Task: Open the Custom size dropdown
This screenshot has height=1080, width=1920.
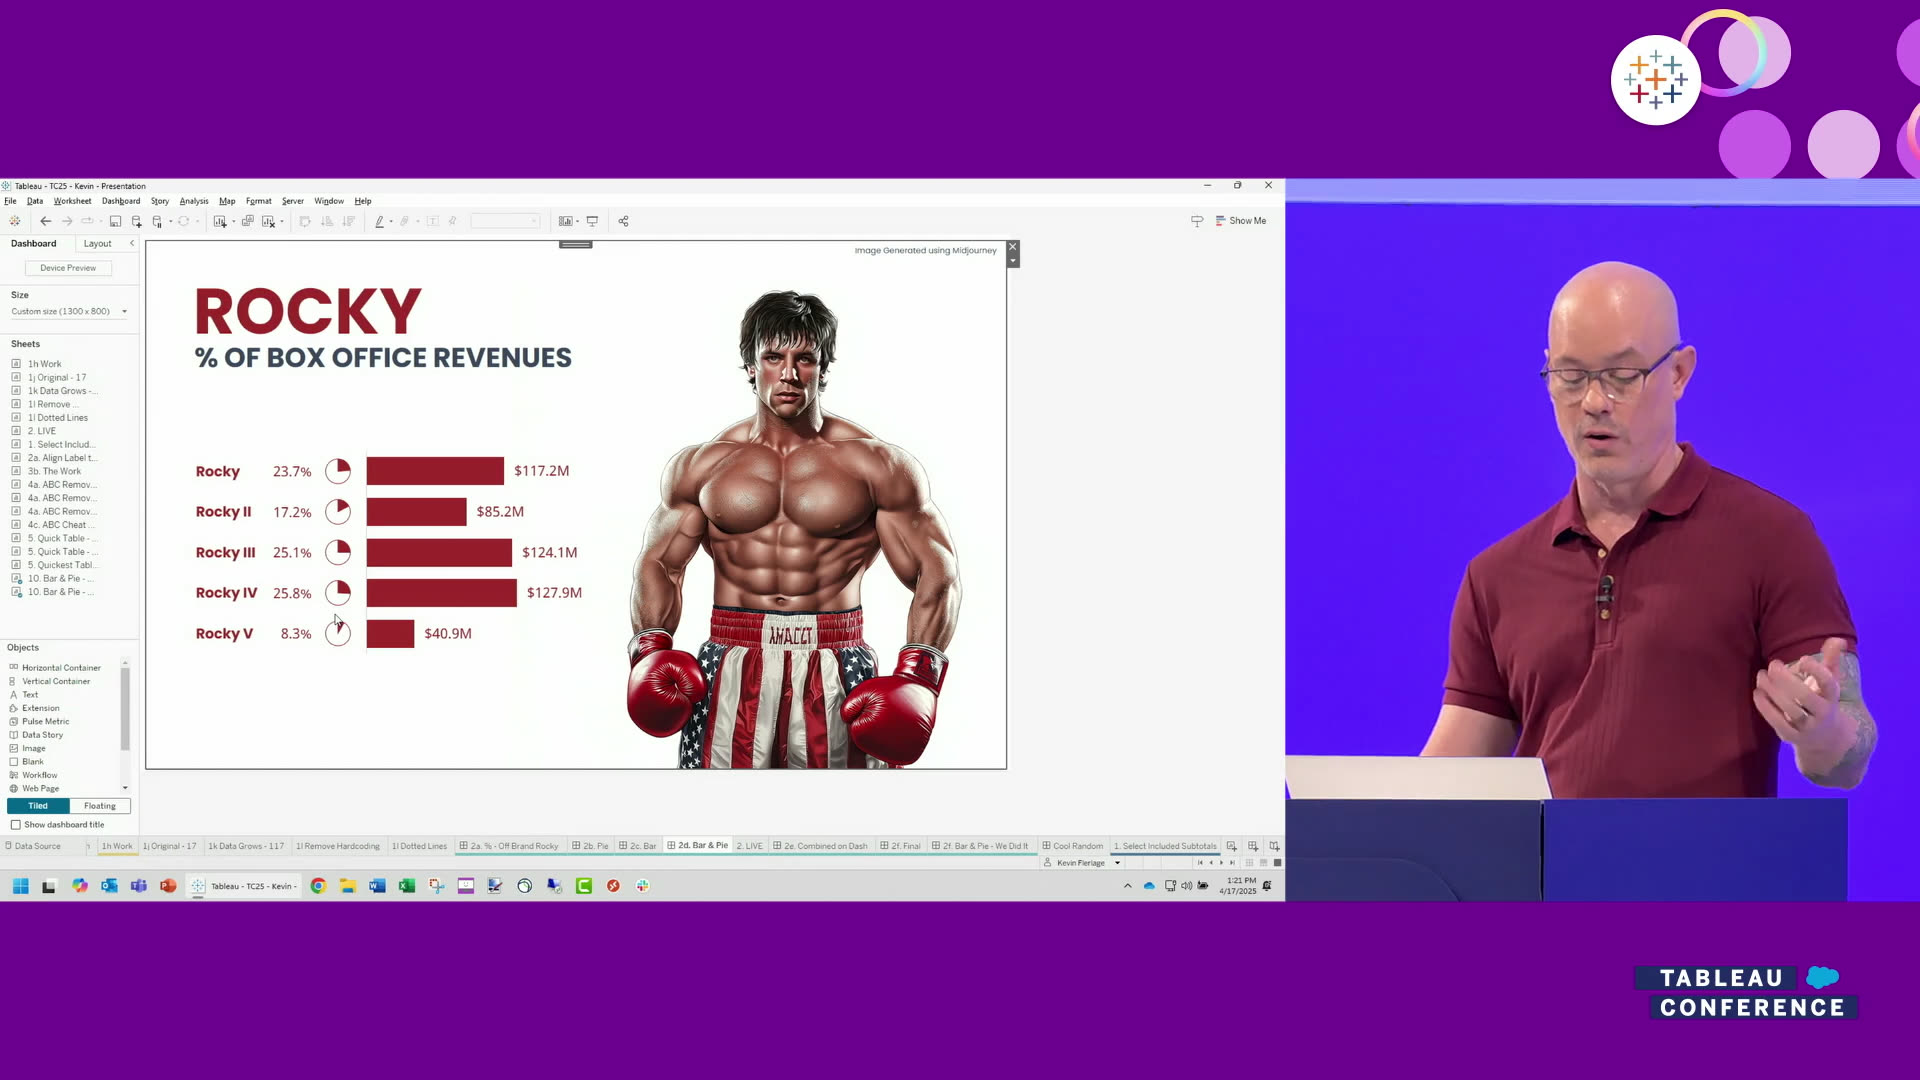Action: [x=68, y=312]
